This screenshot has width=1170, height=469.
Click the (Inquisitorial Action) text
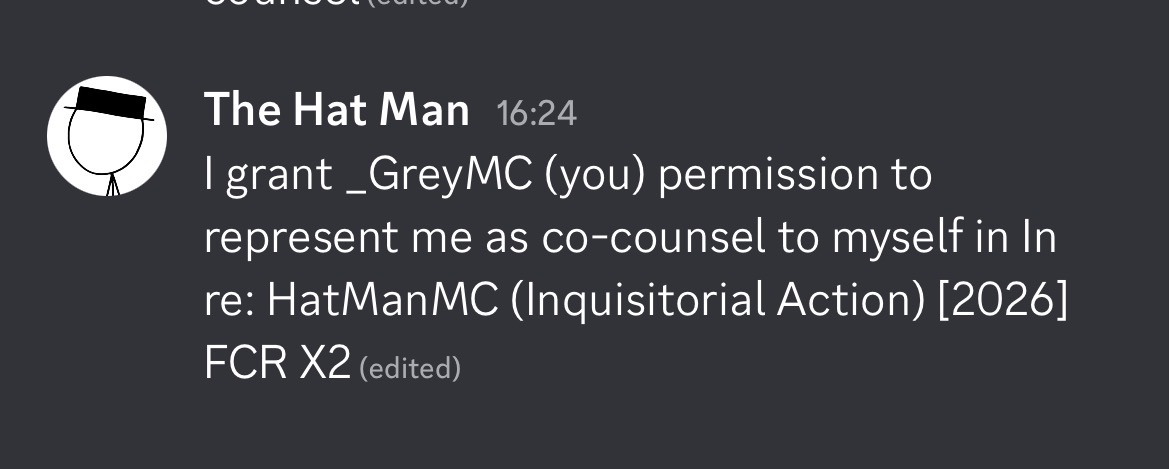[x=718, y=300]
